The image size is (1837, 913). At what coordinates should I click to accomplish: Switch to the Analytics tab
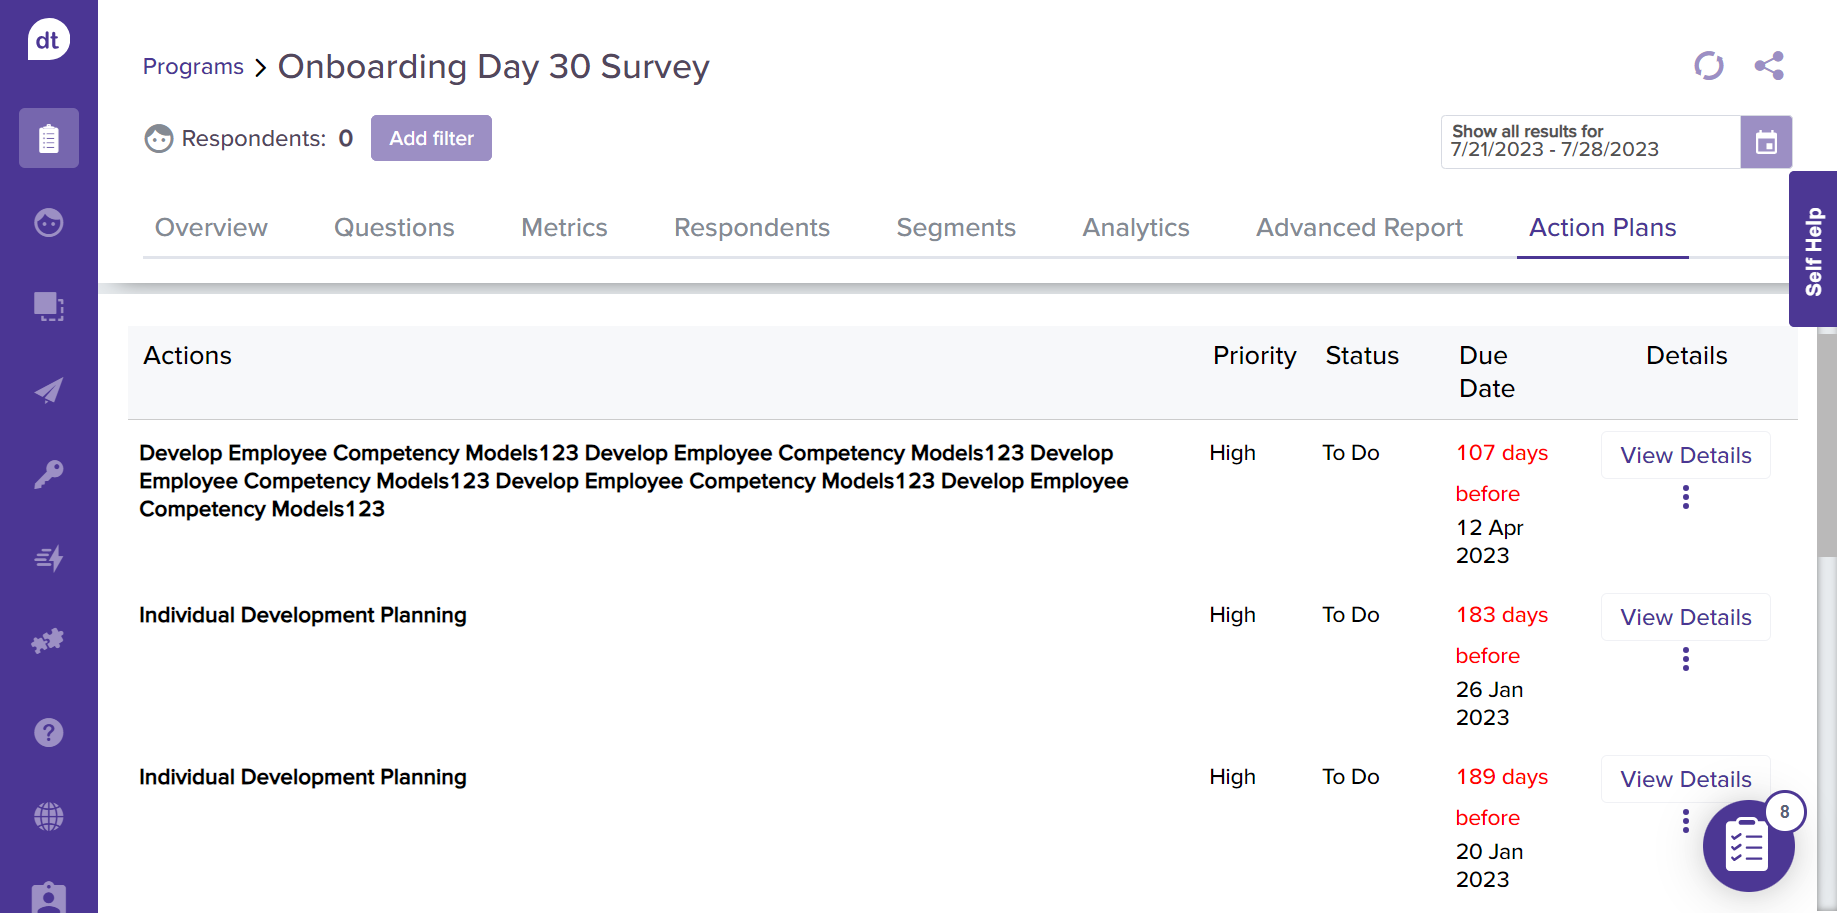1135,228
